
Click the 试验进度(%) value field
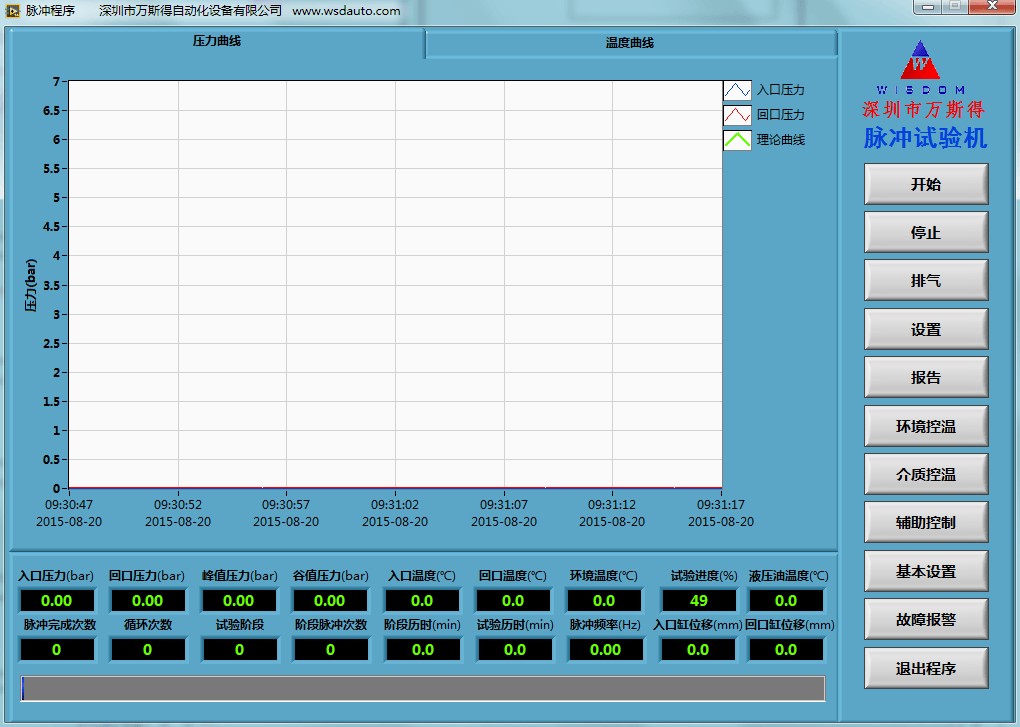pyautogui.click(x=698, y=601)
